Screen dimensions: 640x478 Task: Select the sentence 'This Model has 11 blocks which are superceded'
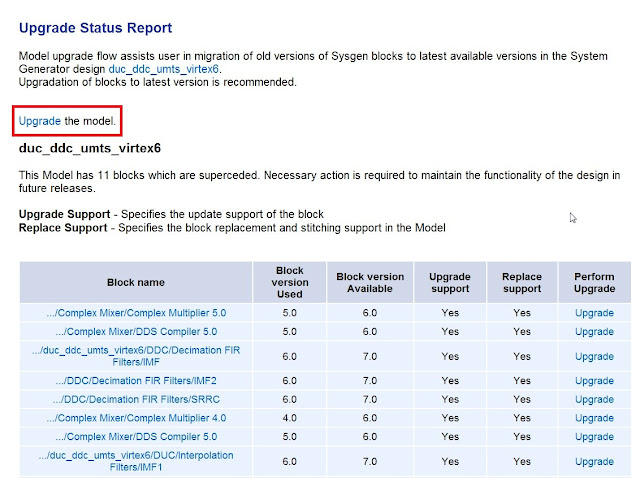tap(139, 176)
